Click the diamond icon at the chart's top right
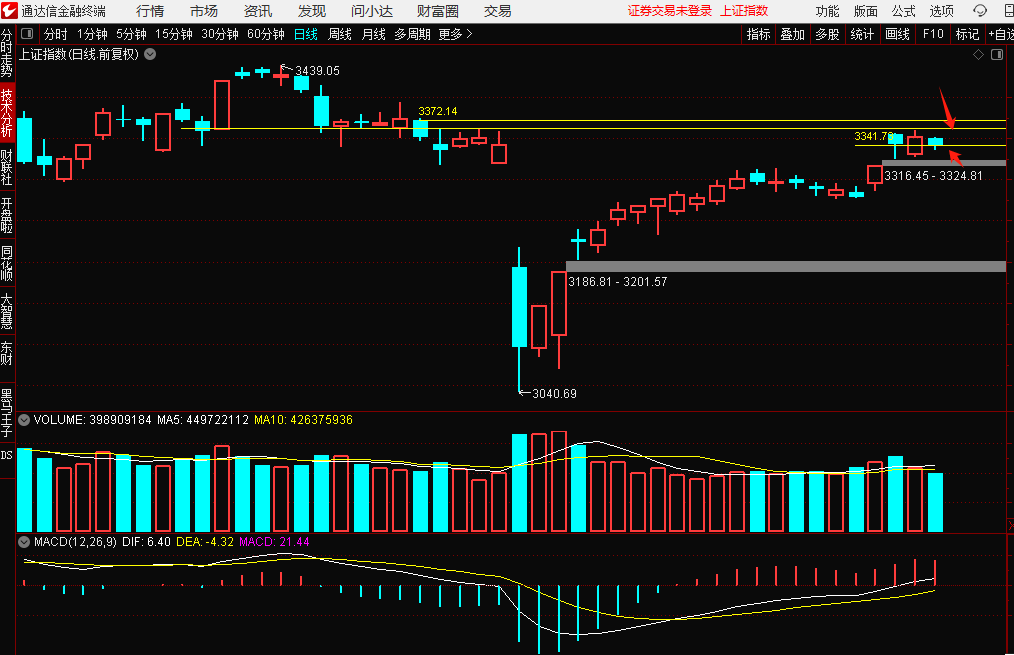Screen dimensions: 1014x655 click(x=978, y=55)
